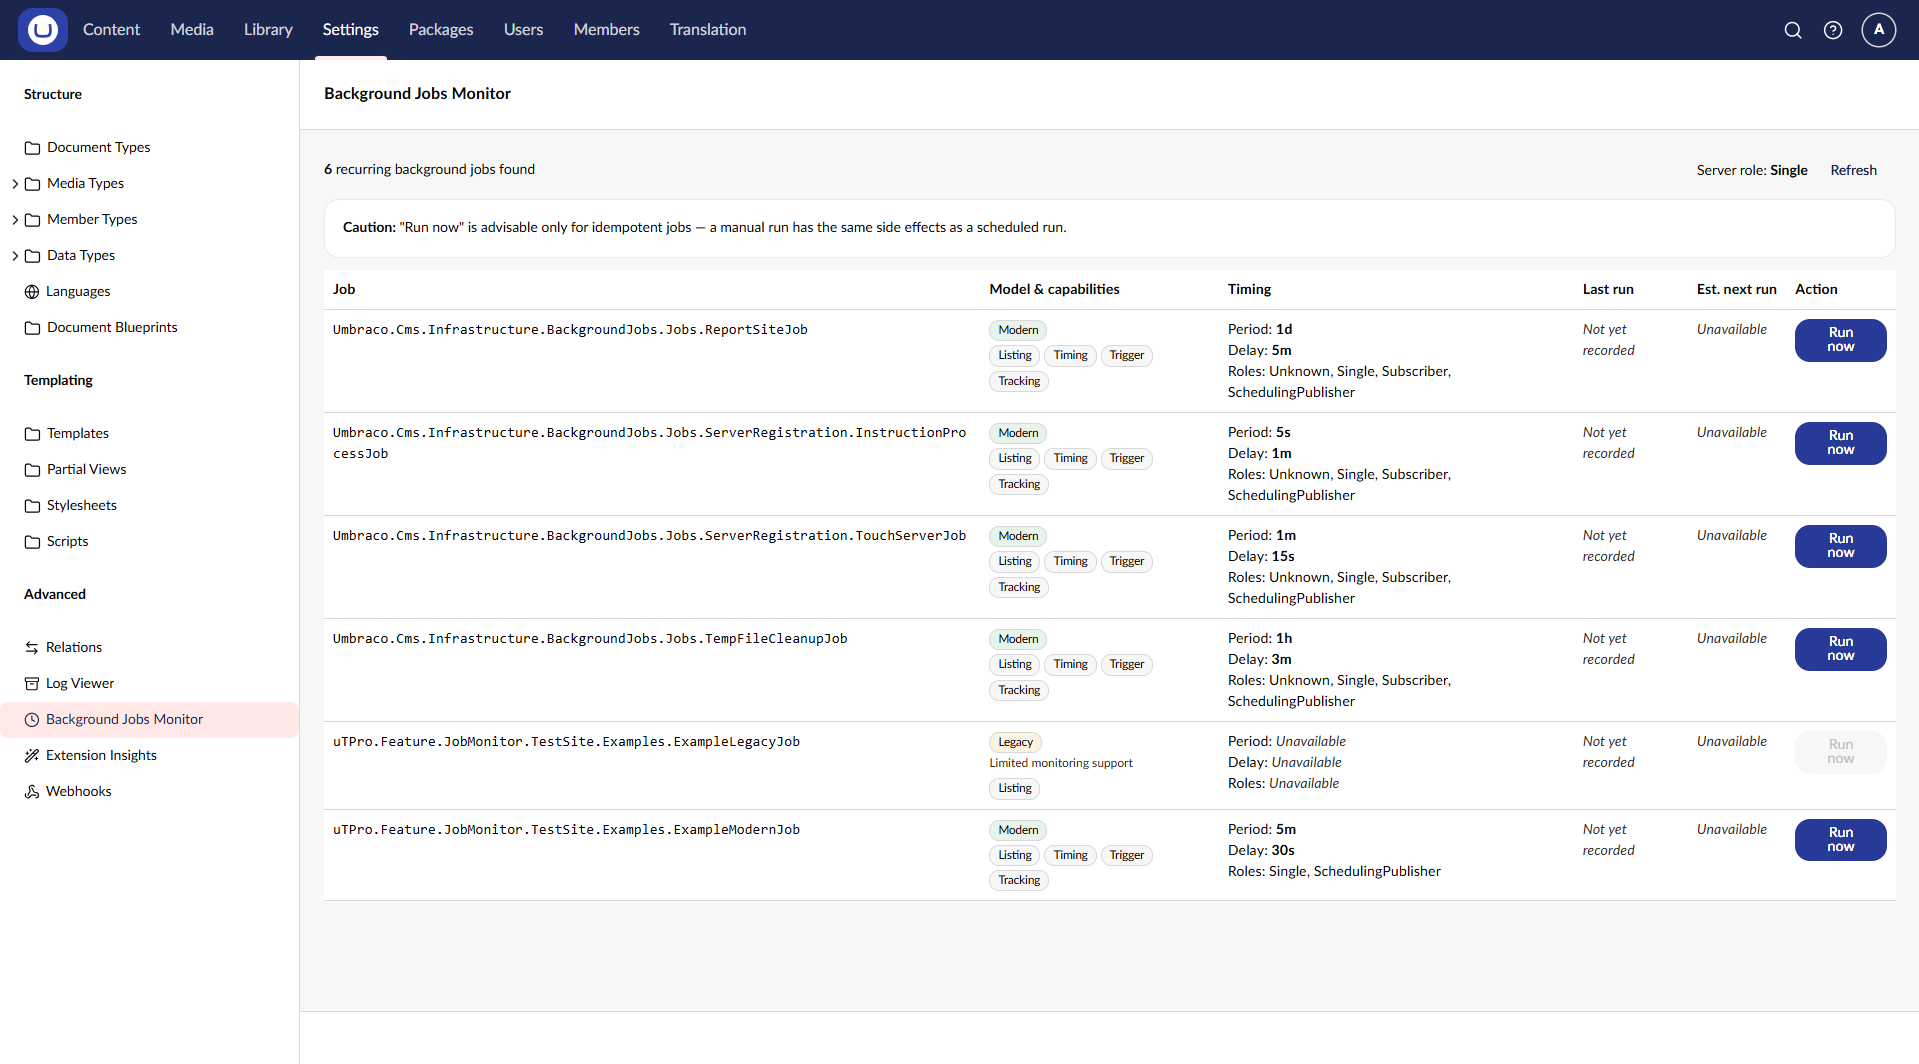The height and width of the screenshot is (1064, 1919).
Task: Click the Scripts folder icon
Action: pyautogui.click(x=32, y=542)
